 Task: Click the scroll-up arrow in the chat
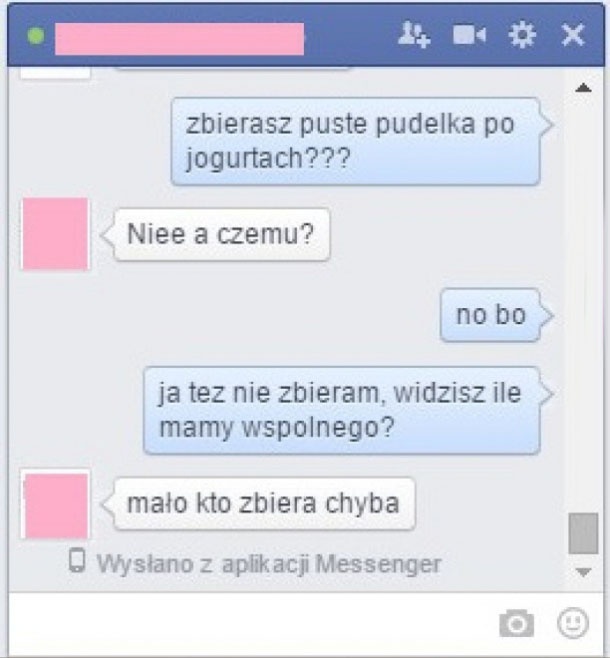pos(583,88)
